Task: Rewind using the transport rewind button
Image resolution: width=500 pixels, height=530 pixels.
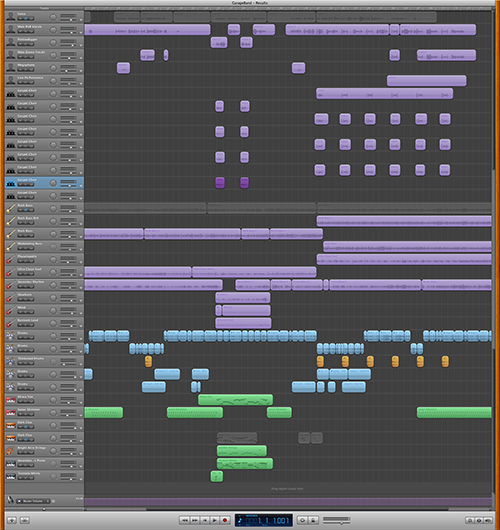Action: pyautogui.click(x=185, y=520)
